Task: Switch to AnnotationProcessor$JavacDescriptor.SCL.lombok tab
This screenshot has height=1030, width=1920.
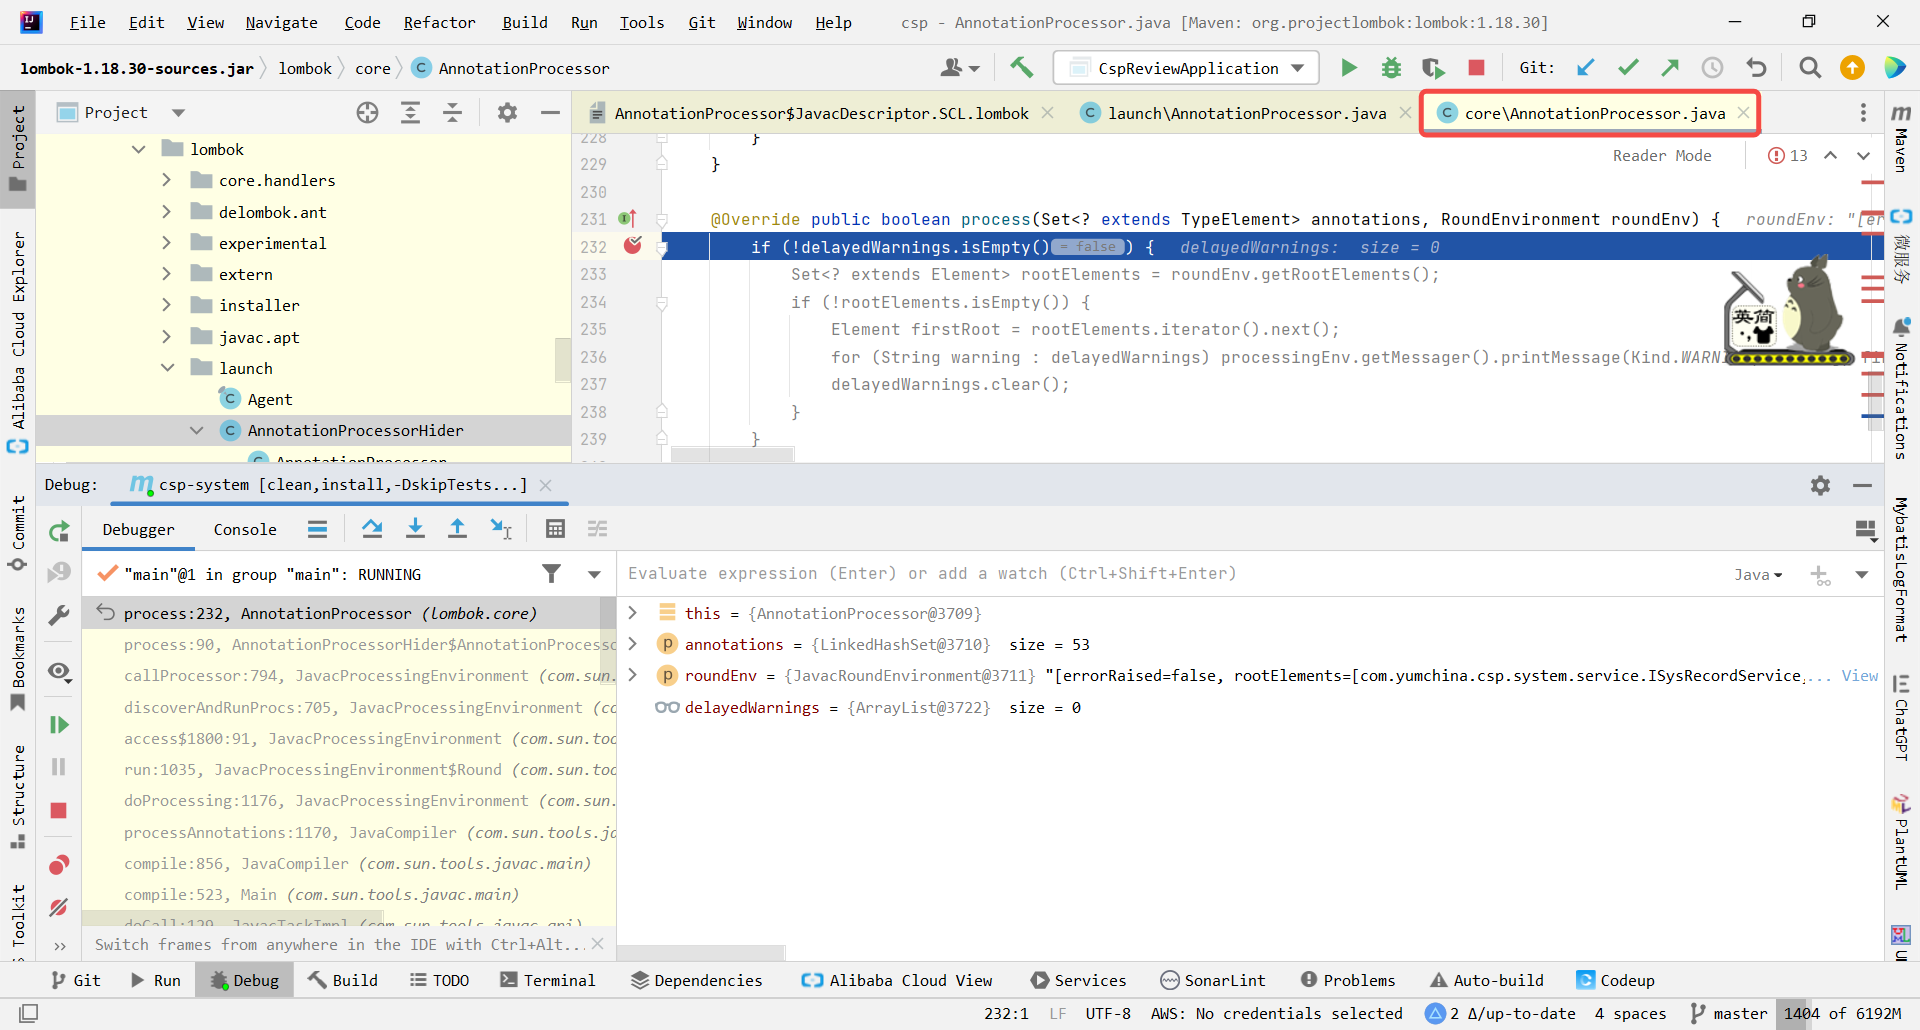Action: (x=821, y=113)
